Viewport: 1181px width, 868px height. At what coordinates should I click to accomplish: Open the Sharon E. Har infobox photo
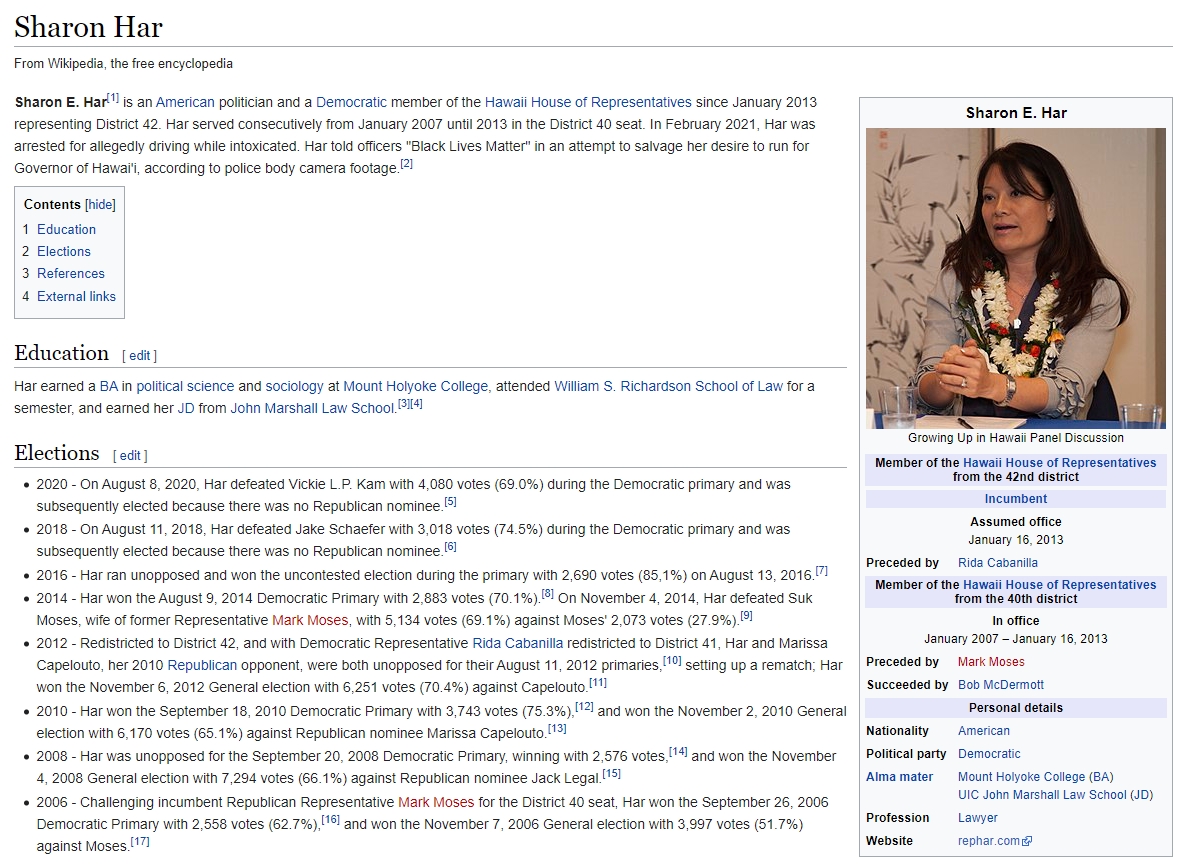[x=1015, y=278]
